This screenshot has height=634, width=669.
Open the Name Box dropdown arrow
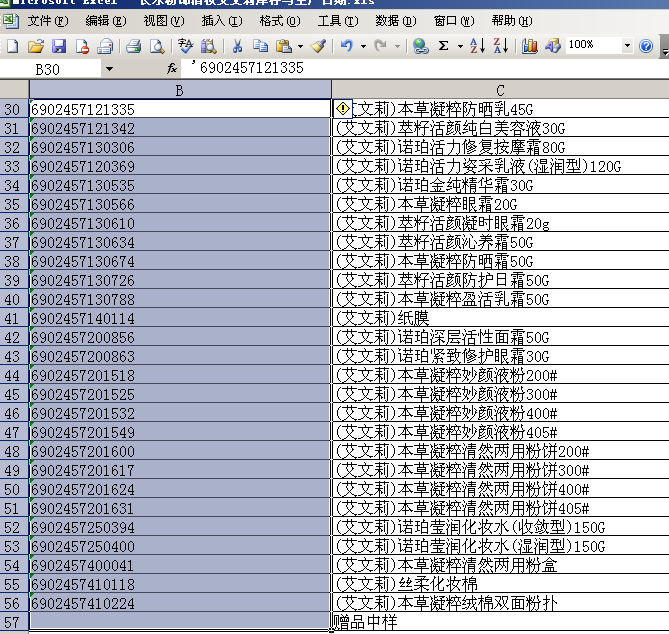(x=109, y=69)
